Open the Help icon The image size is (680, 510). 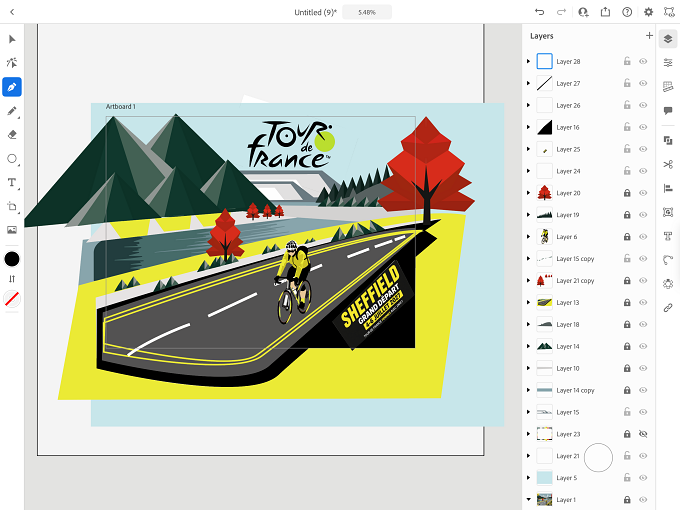point(627,12)
